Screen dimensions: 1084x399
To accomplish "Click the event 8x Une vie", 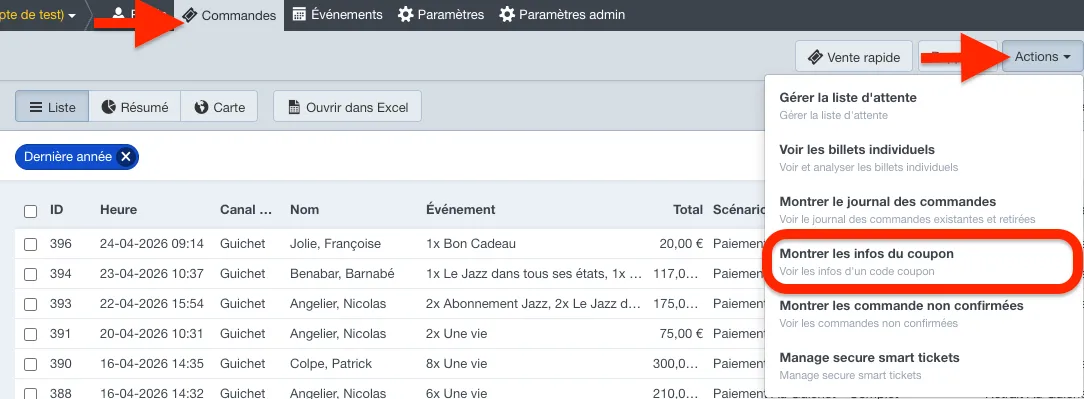I will coord(456,364).
